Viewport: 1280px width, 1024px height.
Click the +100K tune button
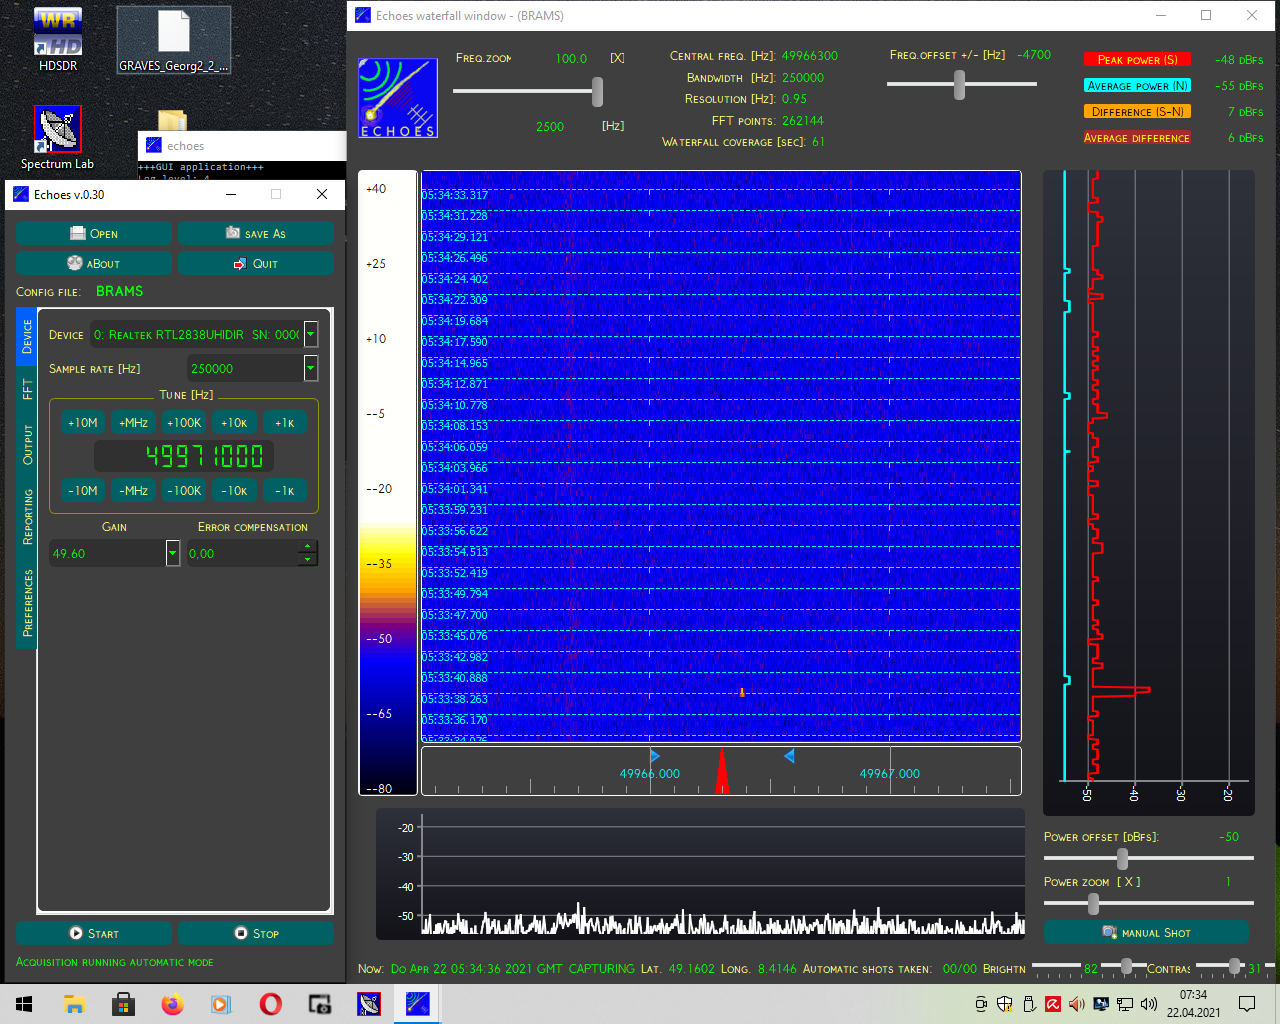184,423
